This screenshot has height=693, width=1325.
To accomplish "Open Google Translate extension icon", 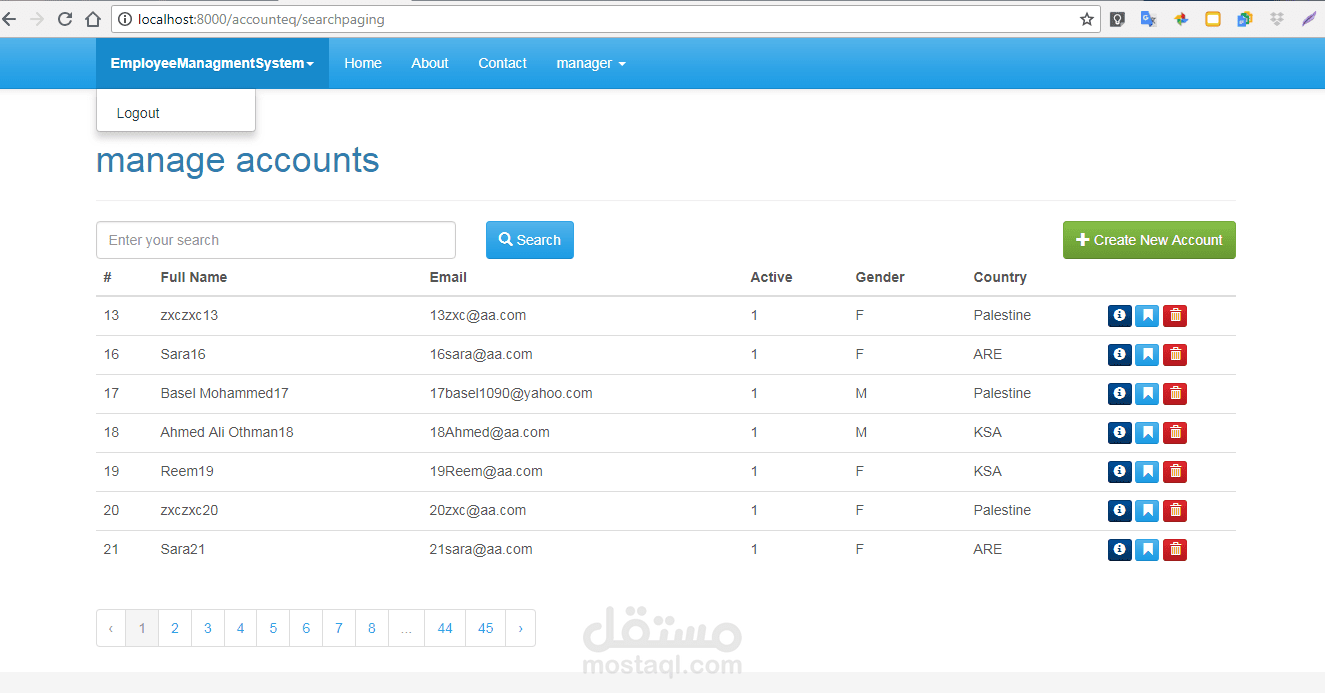I will tap(1148, 19).
